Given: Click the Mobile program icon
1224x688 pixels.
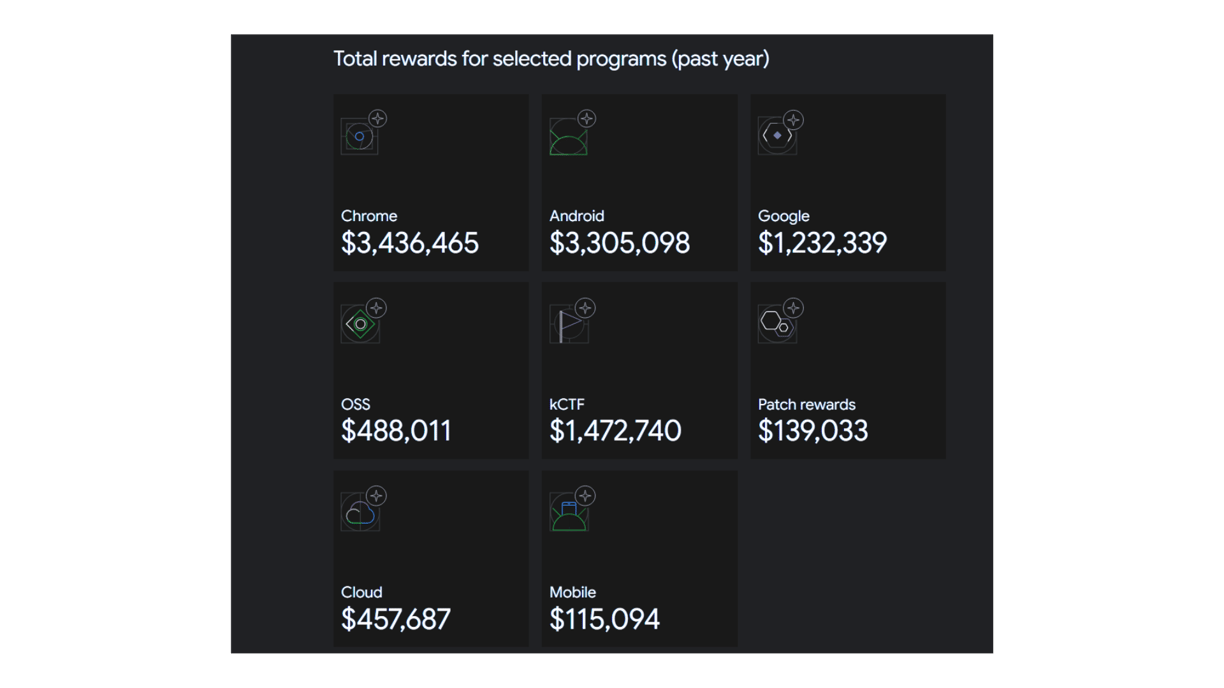Looking at the screenshot, I should click(x=572, y=509).
